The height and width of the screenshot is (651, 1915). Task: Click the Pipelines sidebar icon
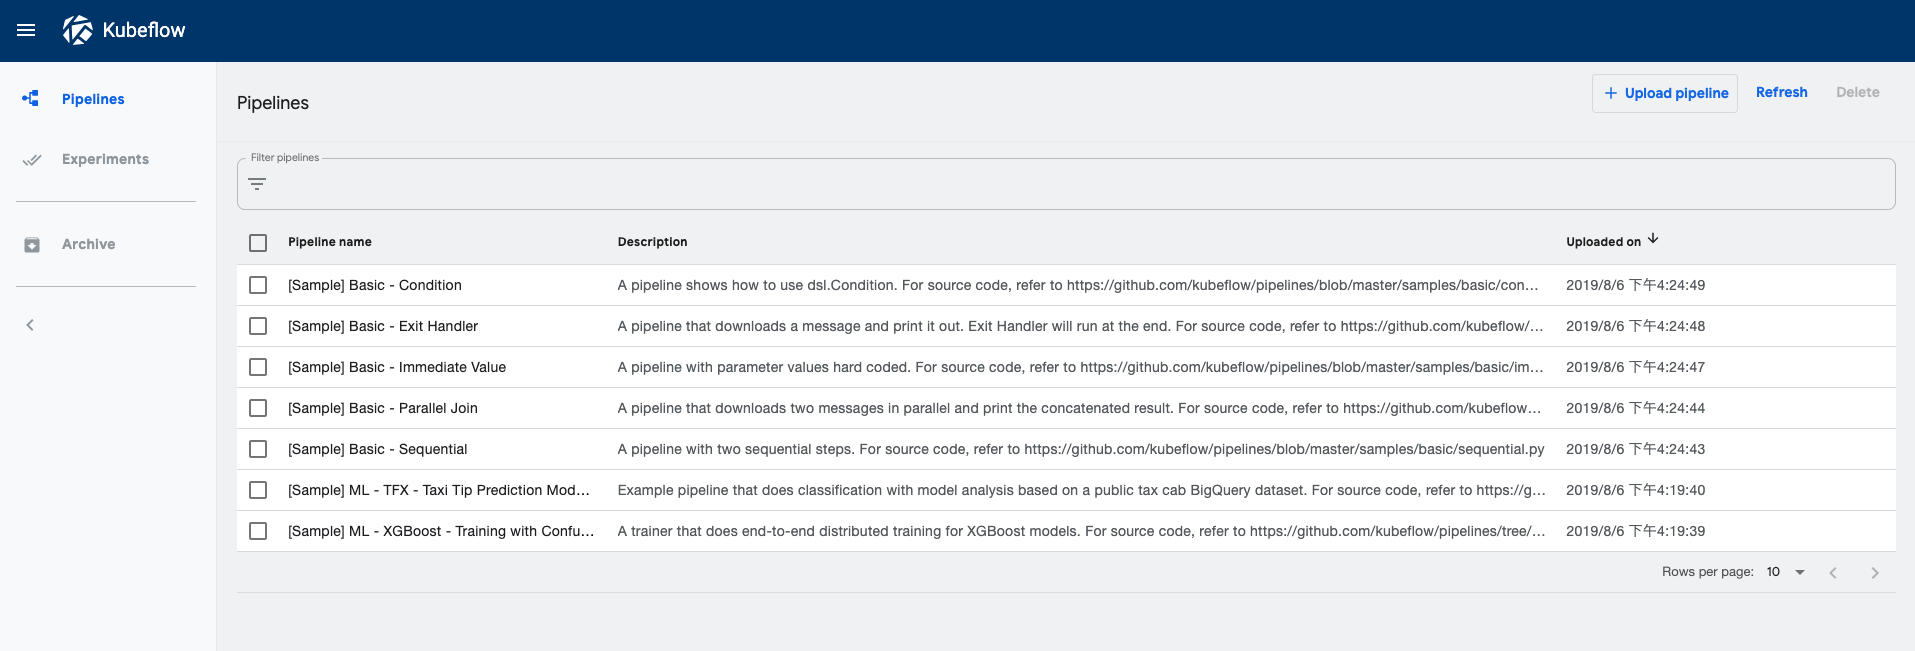tap(31, 98)
